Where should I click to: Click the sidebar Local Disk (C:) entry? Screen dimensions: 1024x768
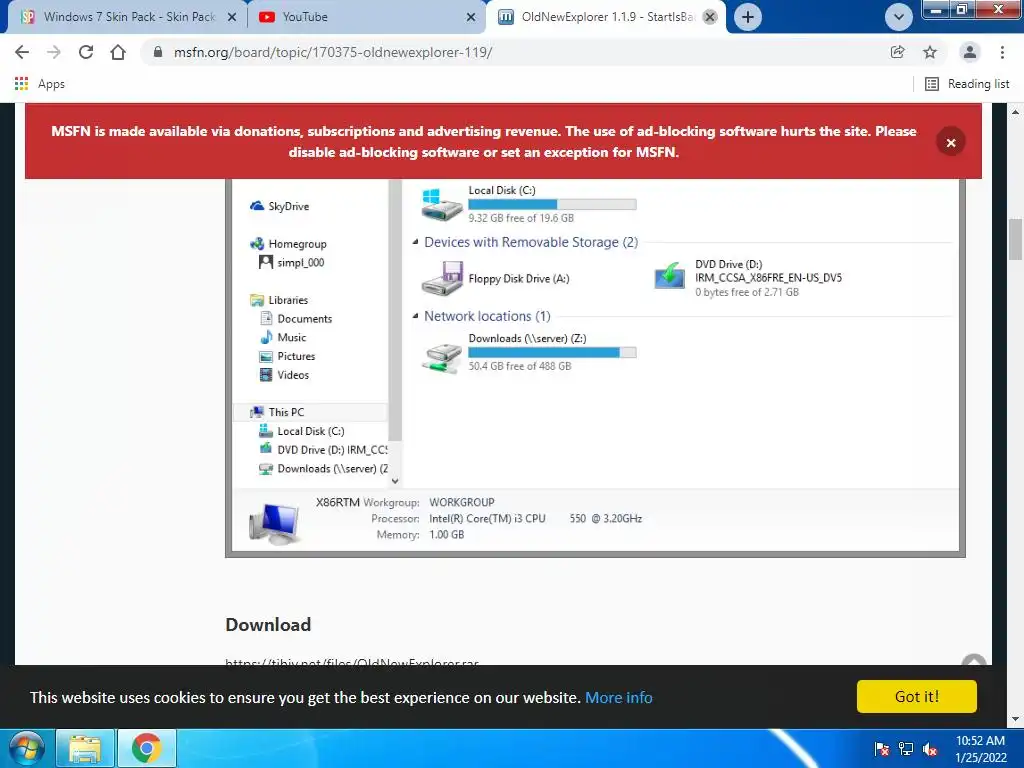pyautogui.click(x=302, y=431)
